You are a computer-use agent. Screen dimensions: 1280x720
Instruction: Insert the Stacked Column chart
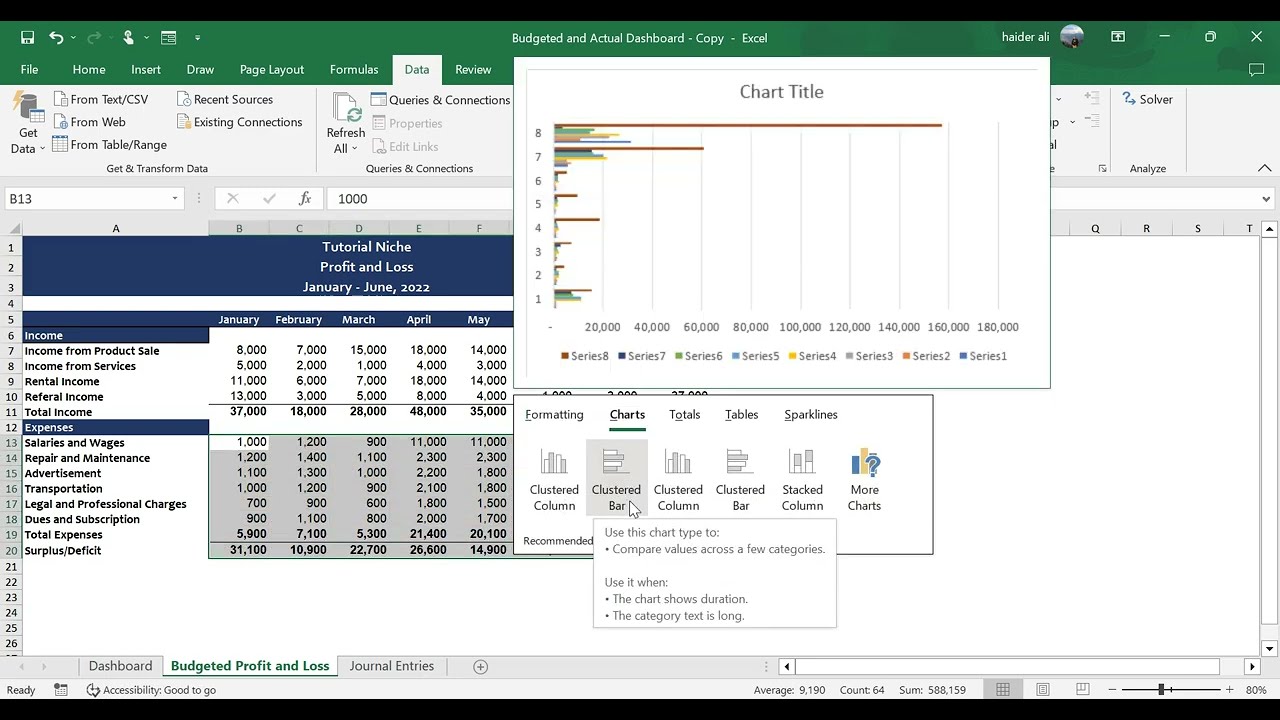(x=802, y=480)
